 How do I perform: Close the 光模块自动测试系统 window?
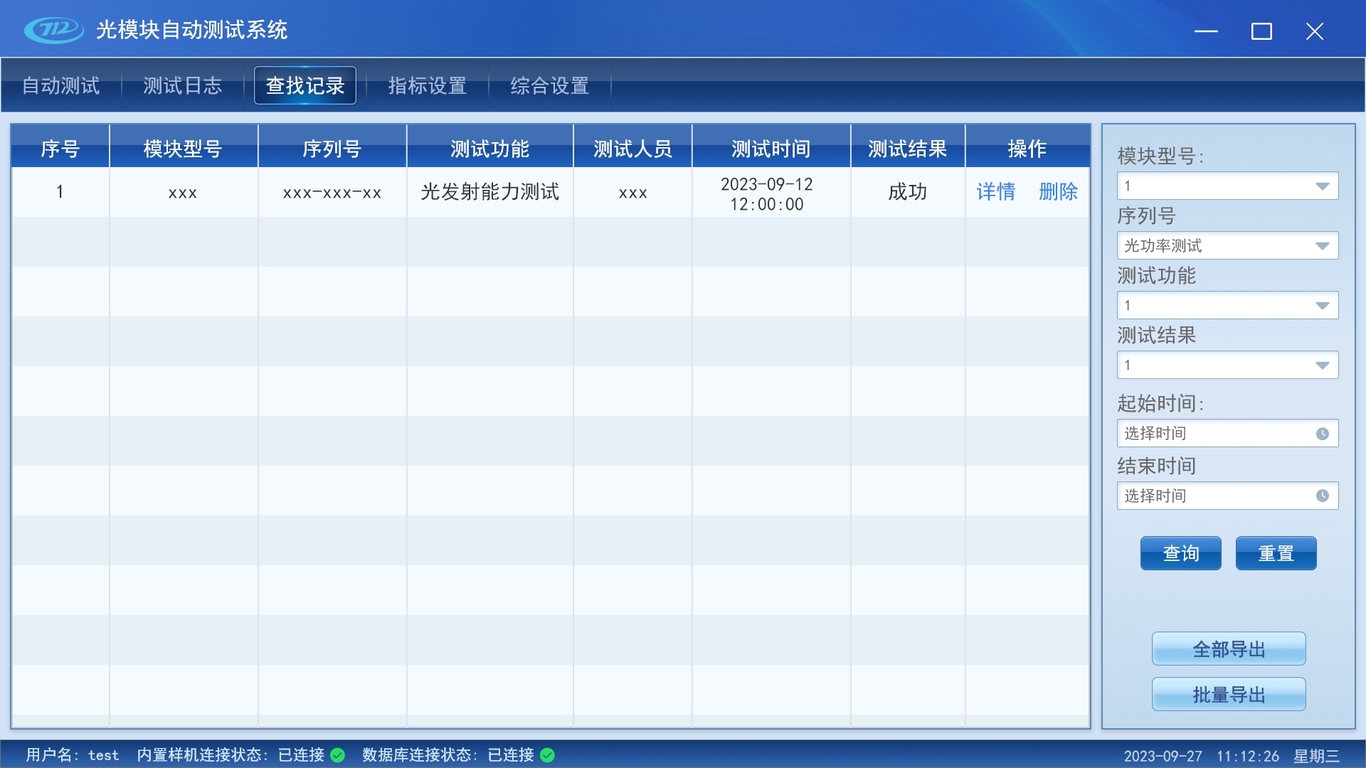(1315, 31)
